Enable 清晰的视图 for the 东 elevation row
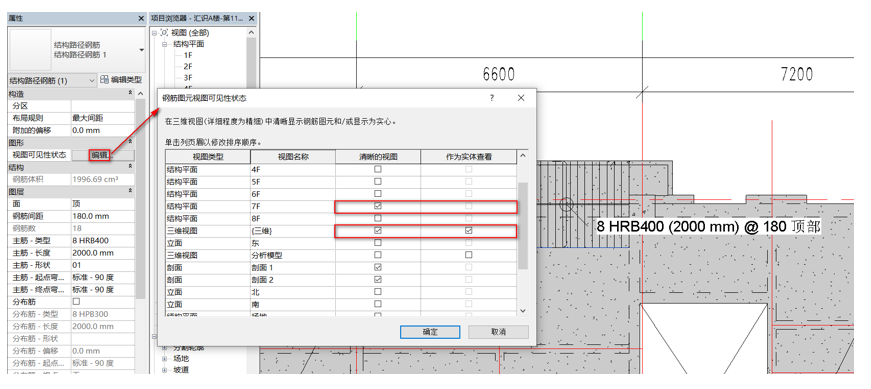Image resolution: width=871 pixels, height=389 pixels. tap(378, 242)
